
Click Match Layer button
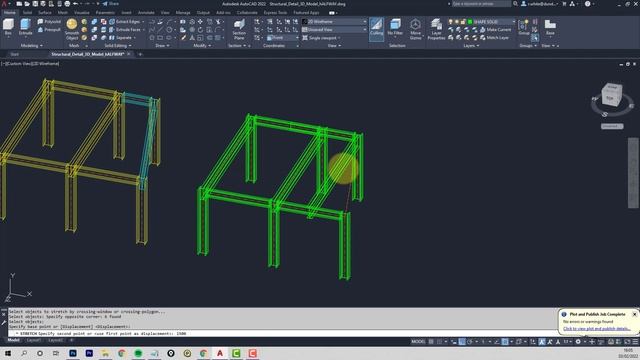click(x=494, y=38)
